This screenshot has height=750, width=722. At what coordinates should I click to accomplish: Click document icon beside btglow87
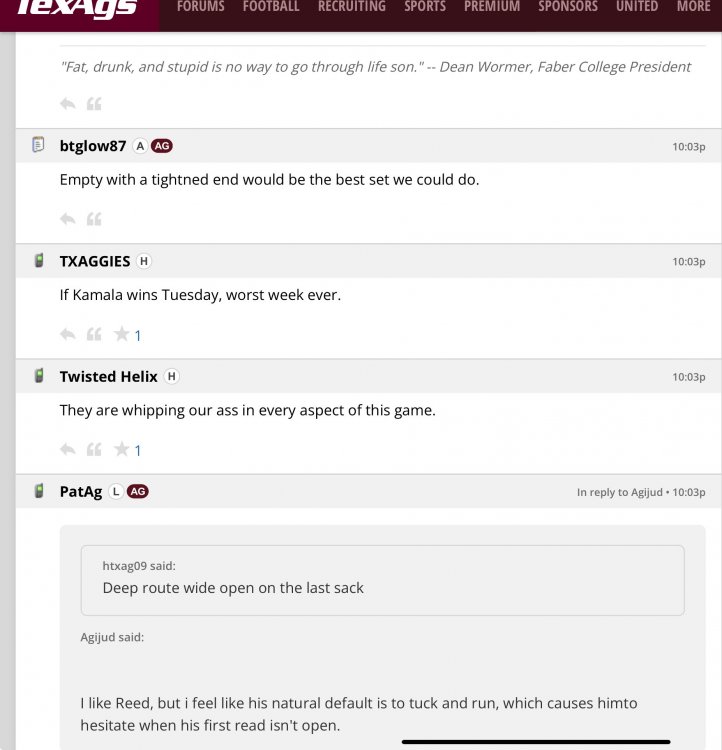(38, 145)
